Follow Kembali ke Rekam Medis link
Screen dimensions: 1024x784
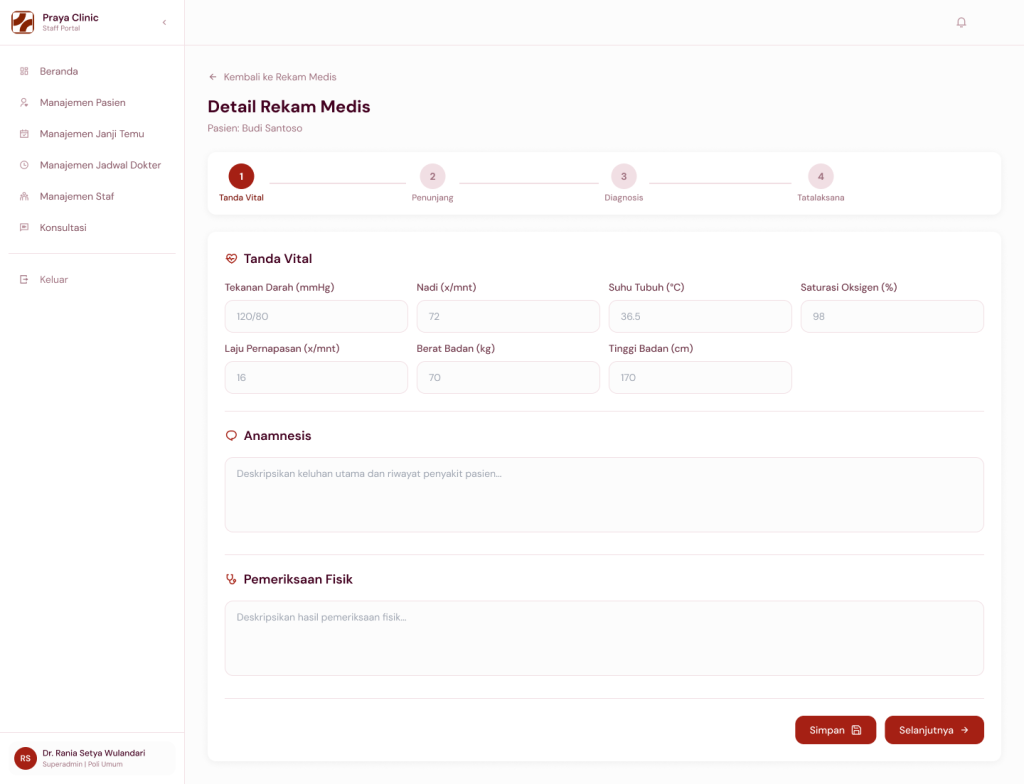[280, 77]
